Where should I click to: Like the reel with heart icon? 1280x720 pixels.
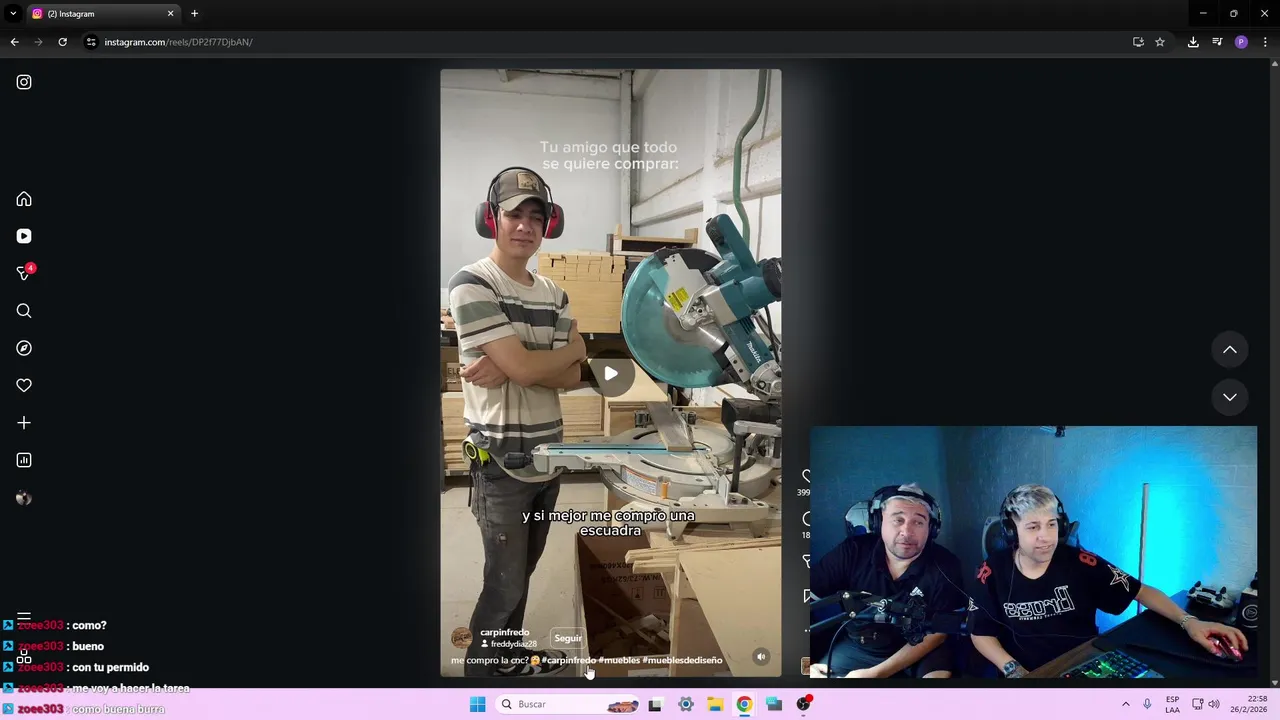pyautogui.click(x=806, y=476)
